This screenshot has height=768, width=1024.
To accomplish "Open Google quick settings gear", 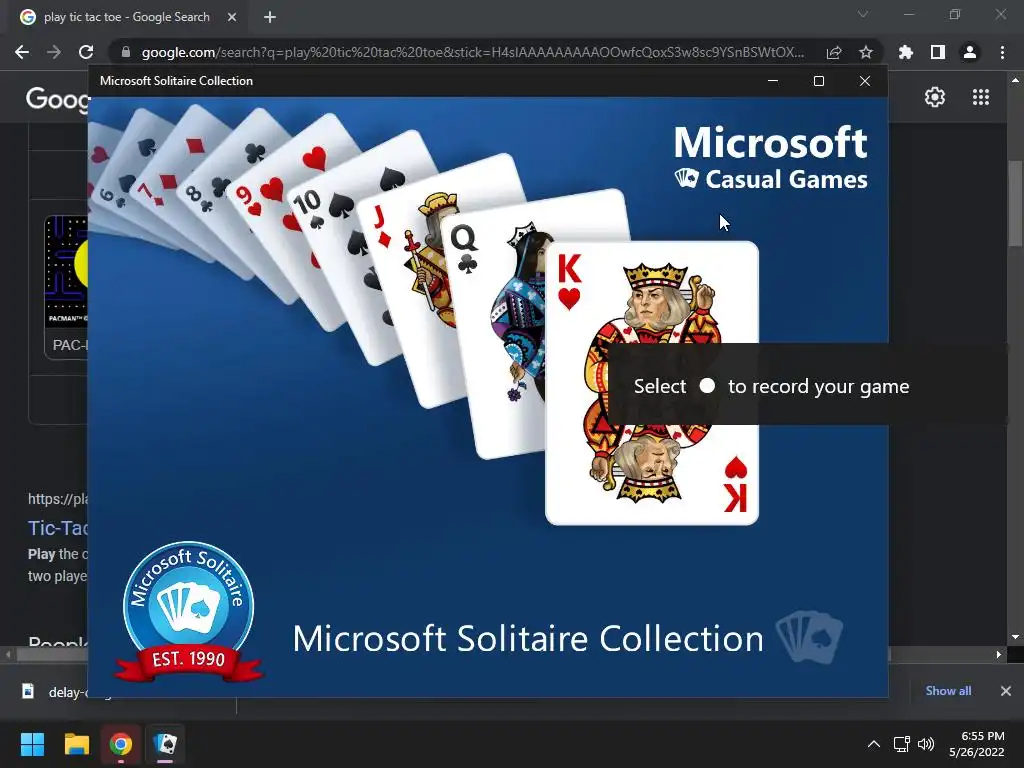I will (935, 97).
